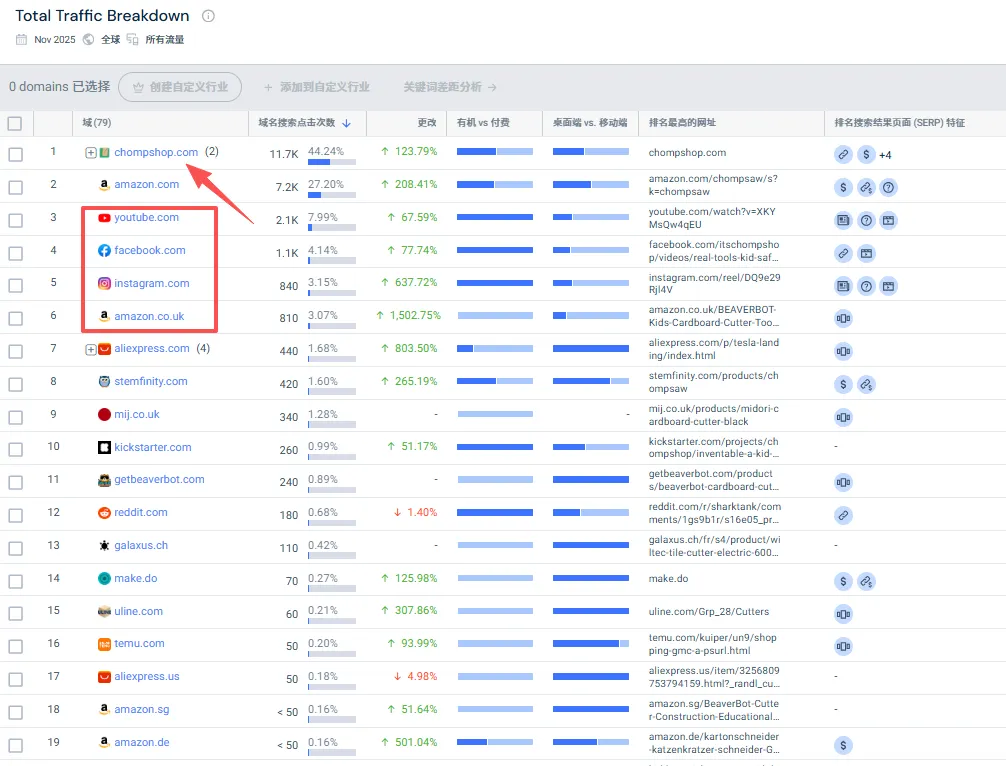This screenshot has width=1006, height=766.
Task: Click desktop vs mobile bar for stemfinity.com
Action: [x=591, y=381]
